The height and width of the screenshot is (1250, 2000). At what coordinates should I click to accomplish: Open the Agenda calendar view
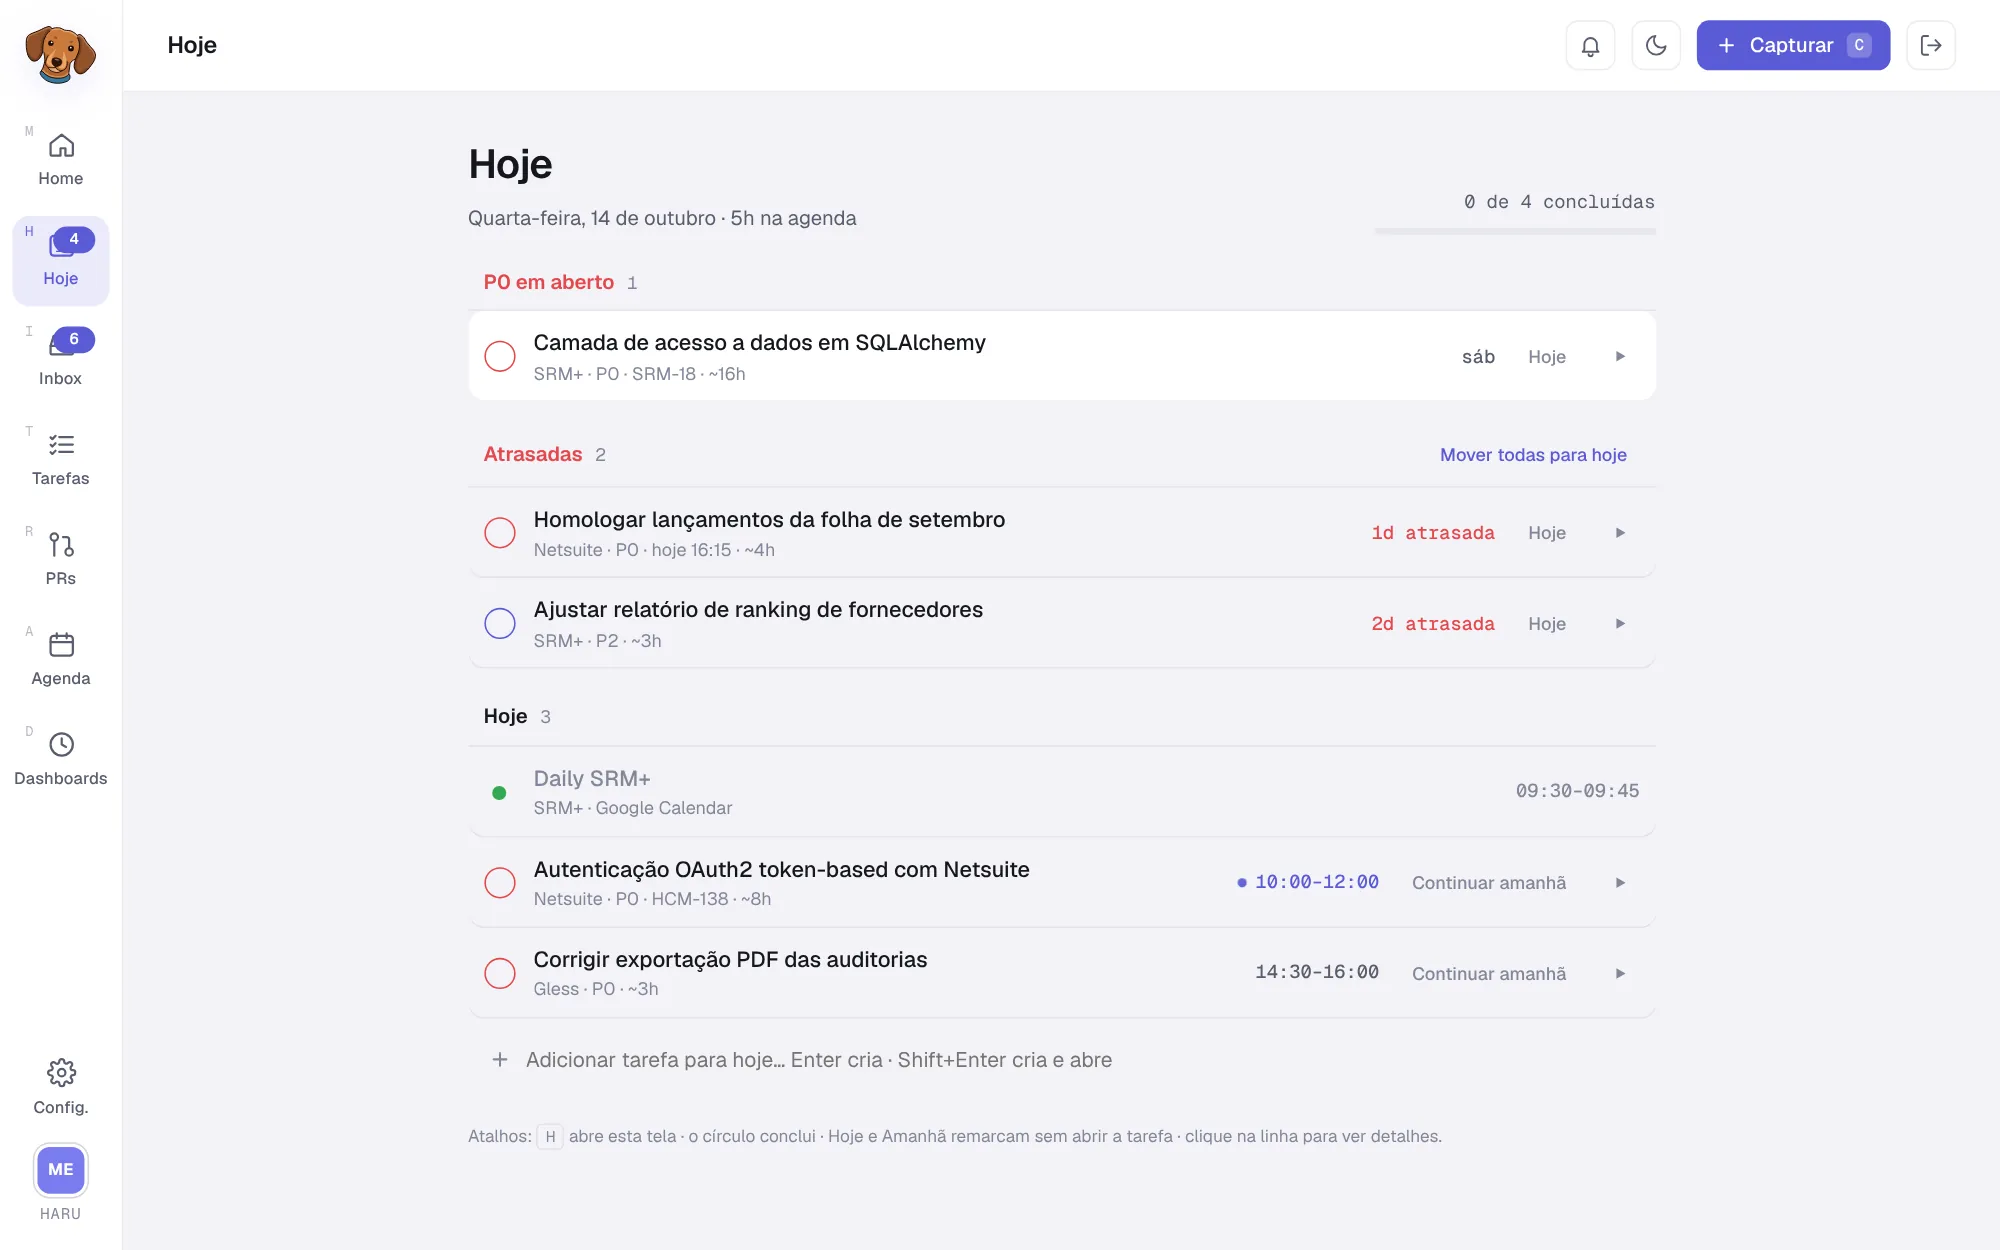(61, 660)
